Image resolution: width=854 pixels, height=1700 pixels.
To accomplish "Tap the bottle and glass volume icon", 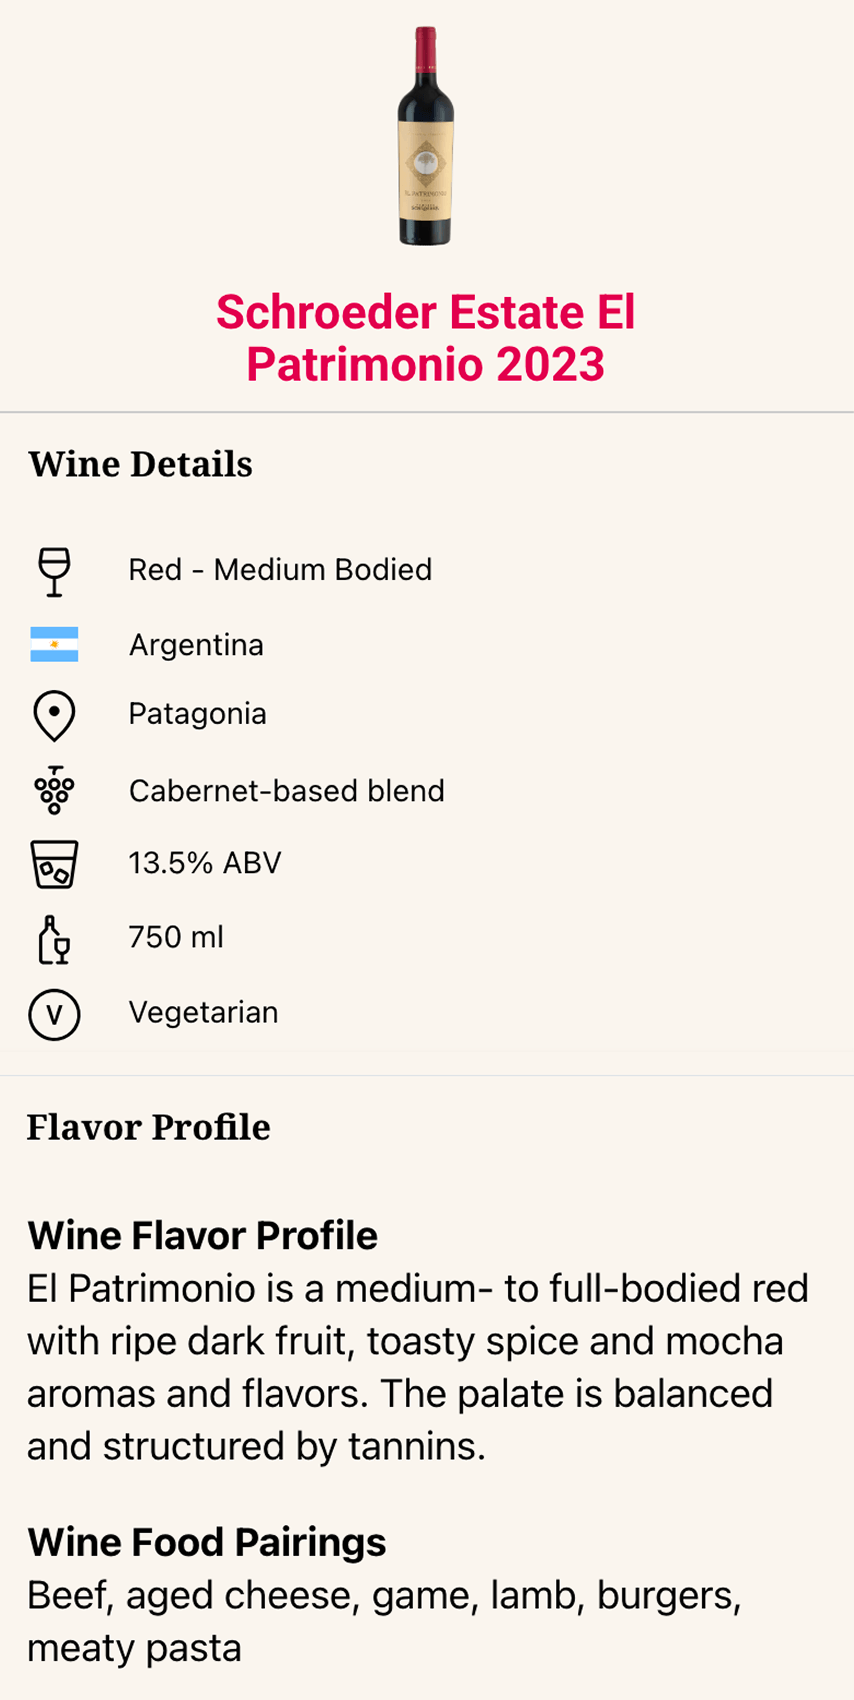I will 54,940.
